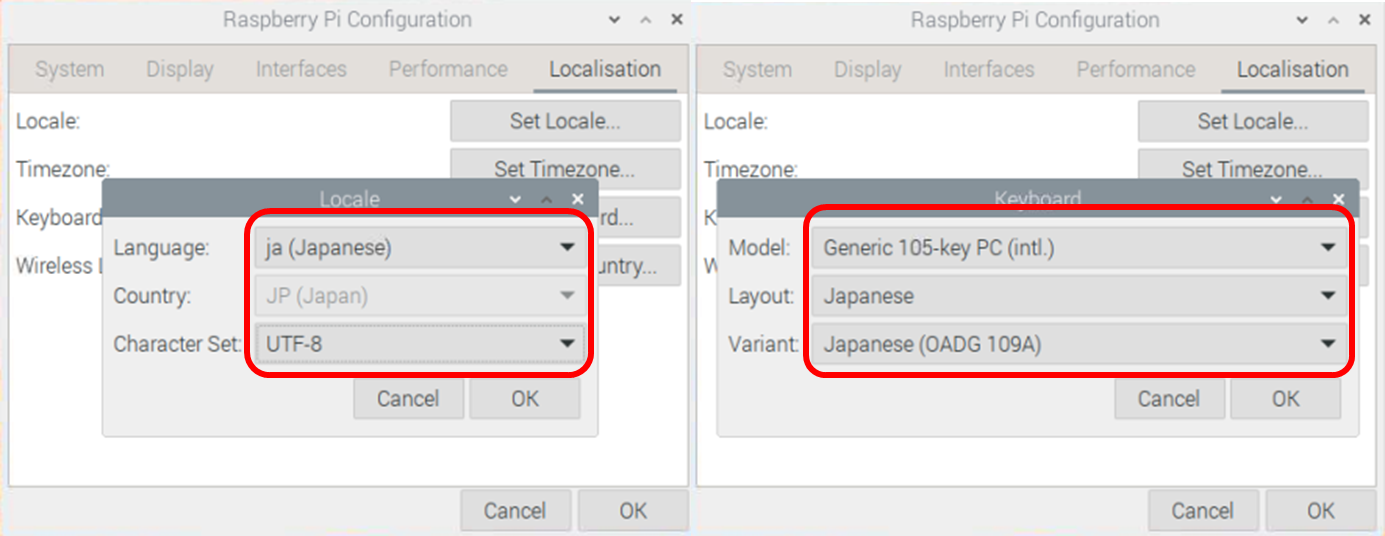Close left Raspberry Pi Configuration window
Viewport: 1385px width, 536px height.
tap(677, 20)
